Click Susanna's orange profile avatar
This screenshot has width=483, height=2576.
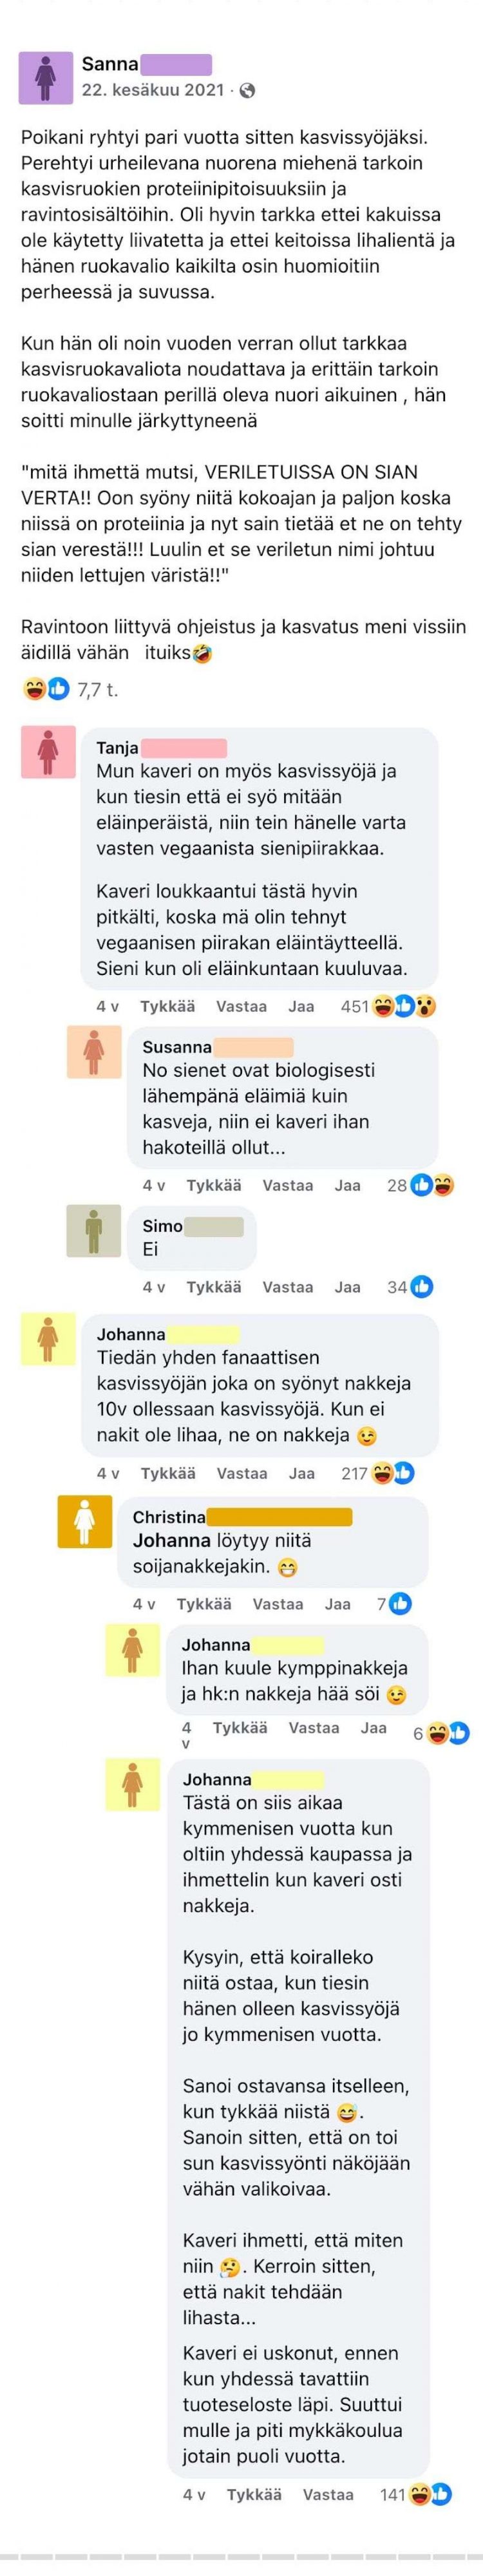[94, 1051]
